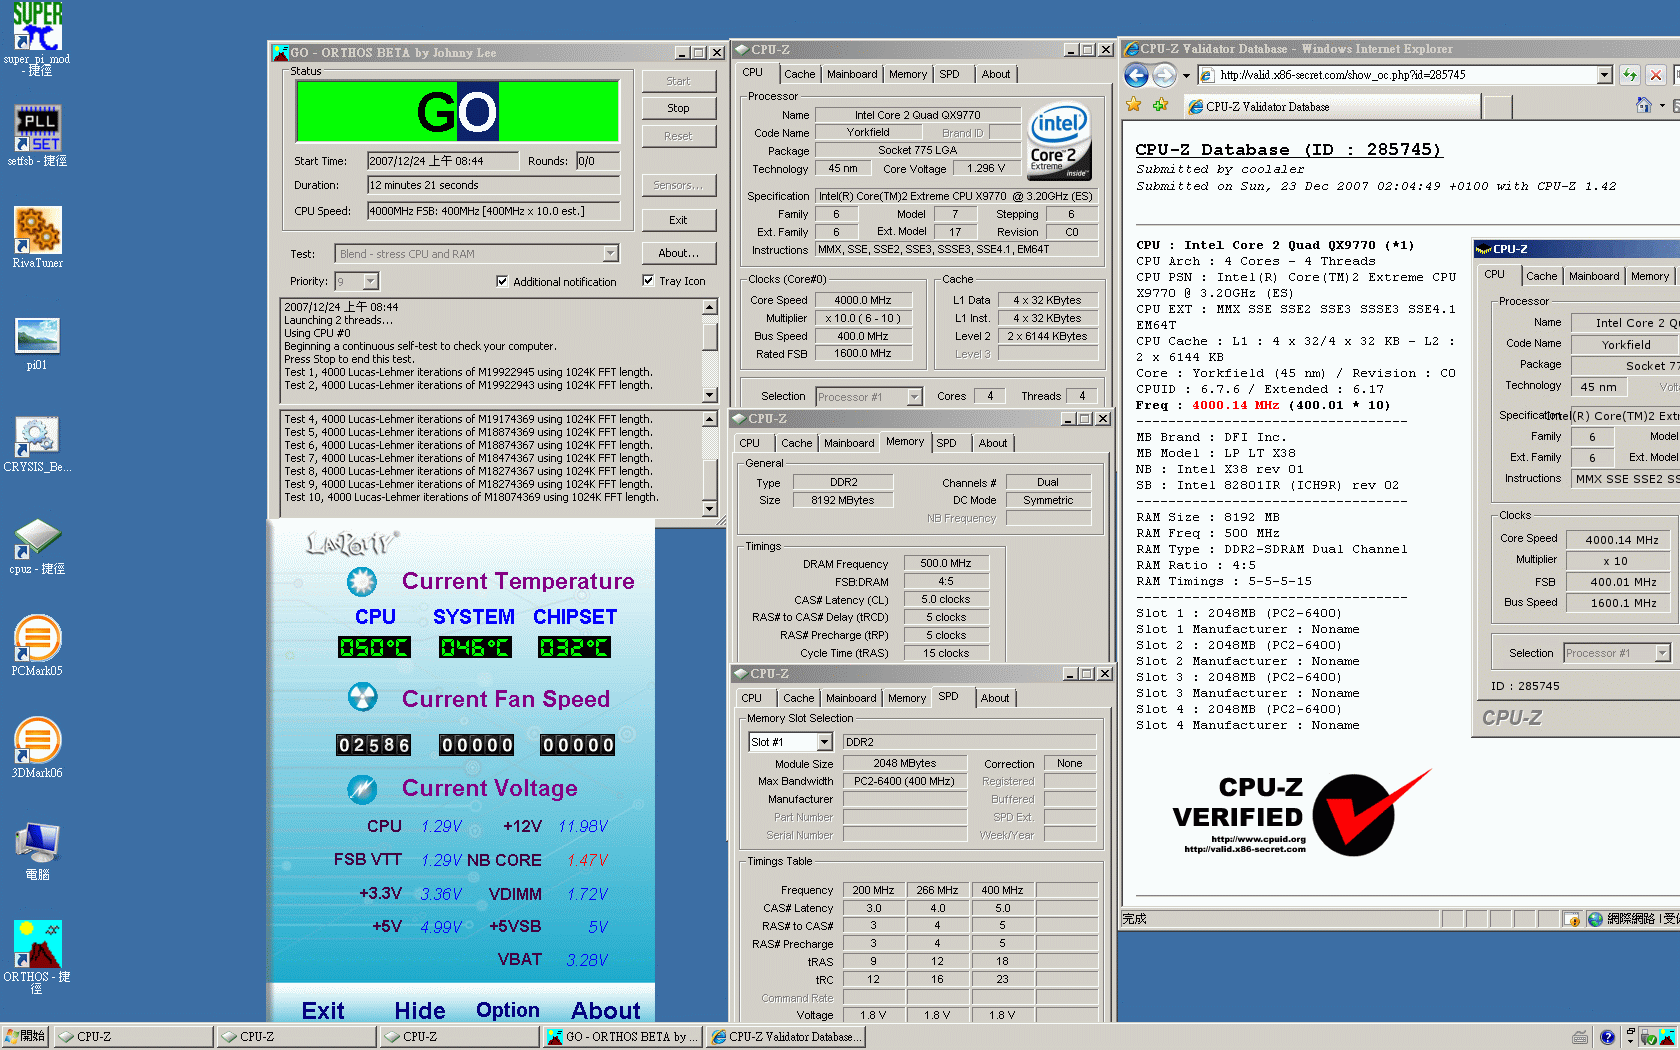The height and width of the screenshot is (1050, 1680).
Task: Click the Current Fan Speed fan icon
Action: click(362, 697)
